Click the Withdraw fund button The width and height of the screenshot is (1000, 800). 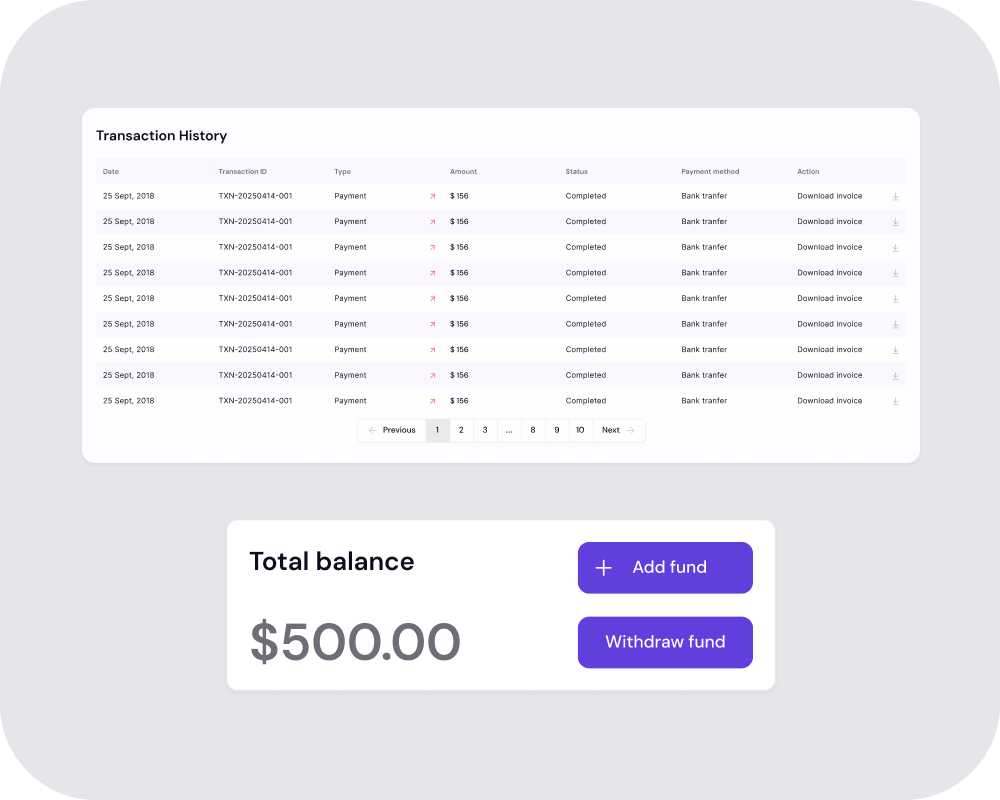coord(665,642)
